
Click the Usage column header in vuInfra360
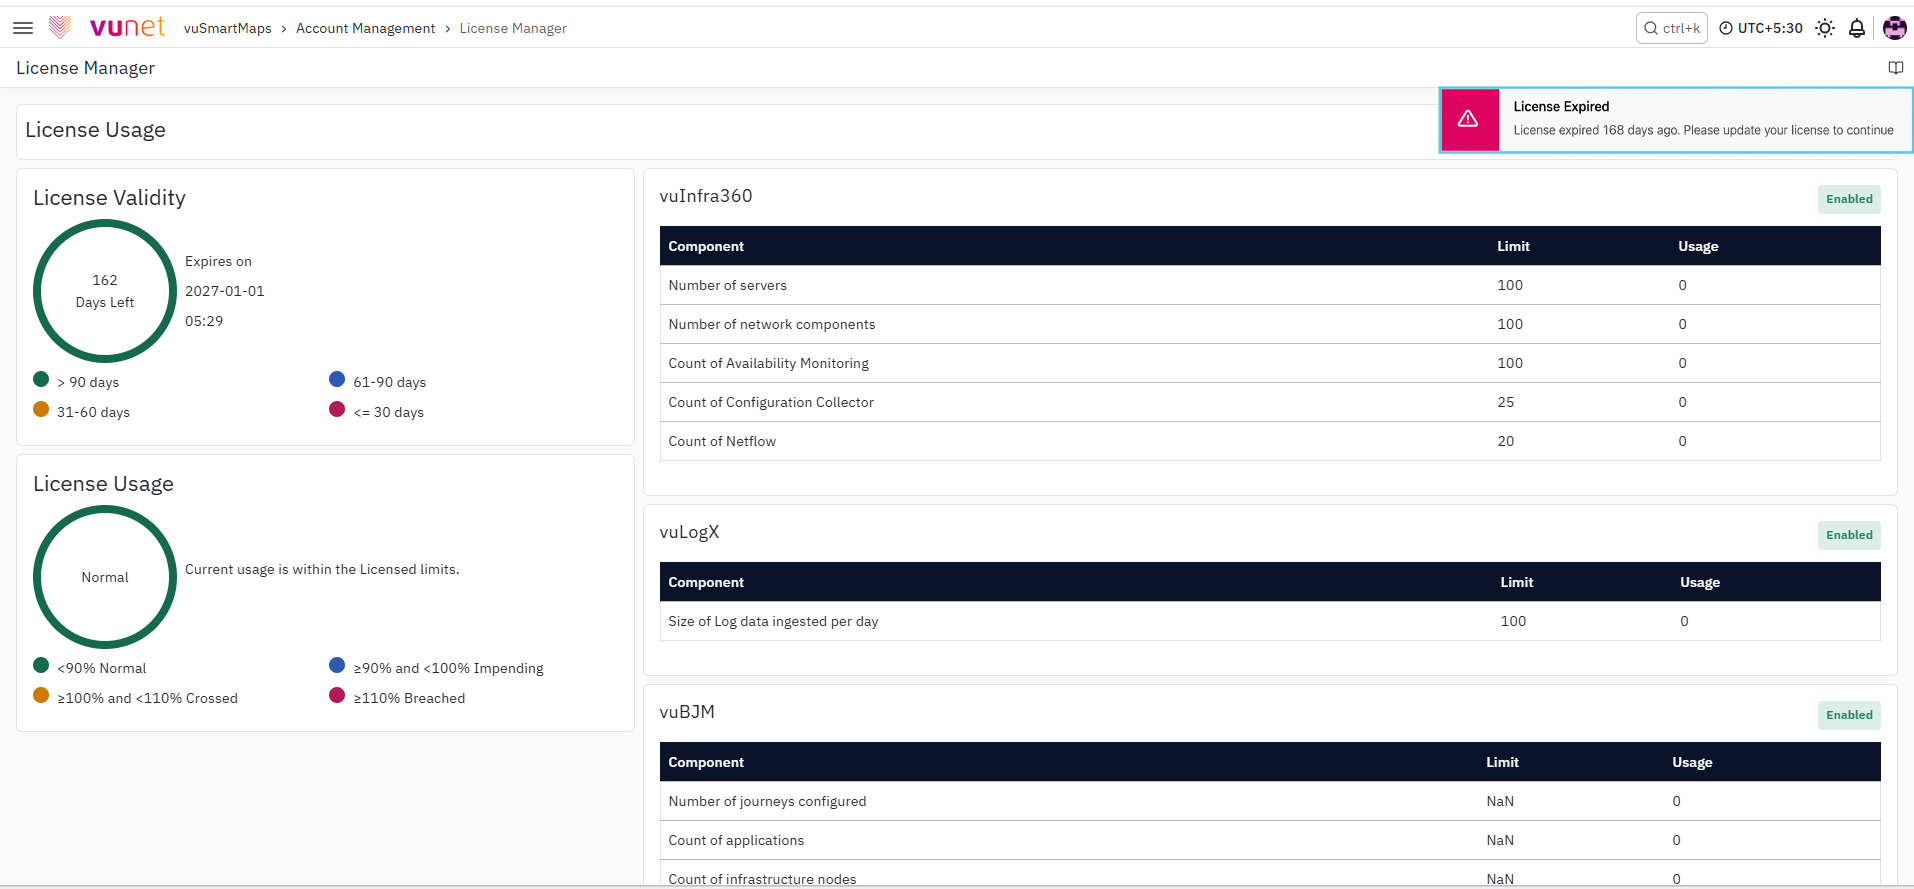point(1698,246)
